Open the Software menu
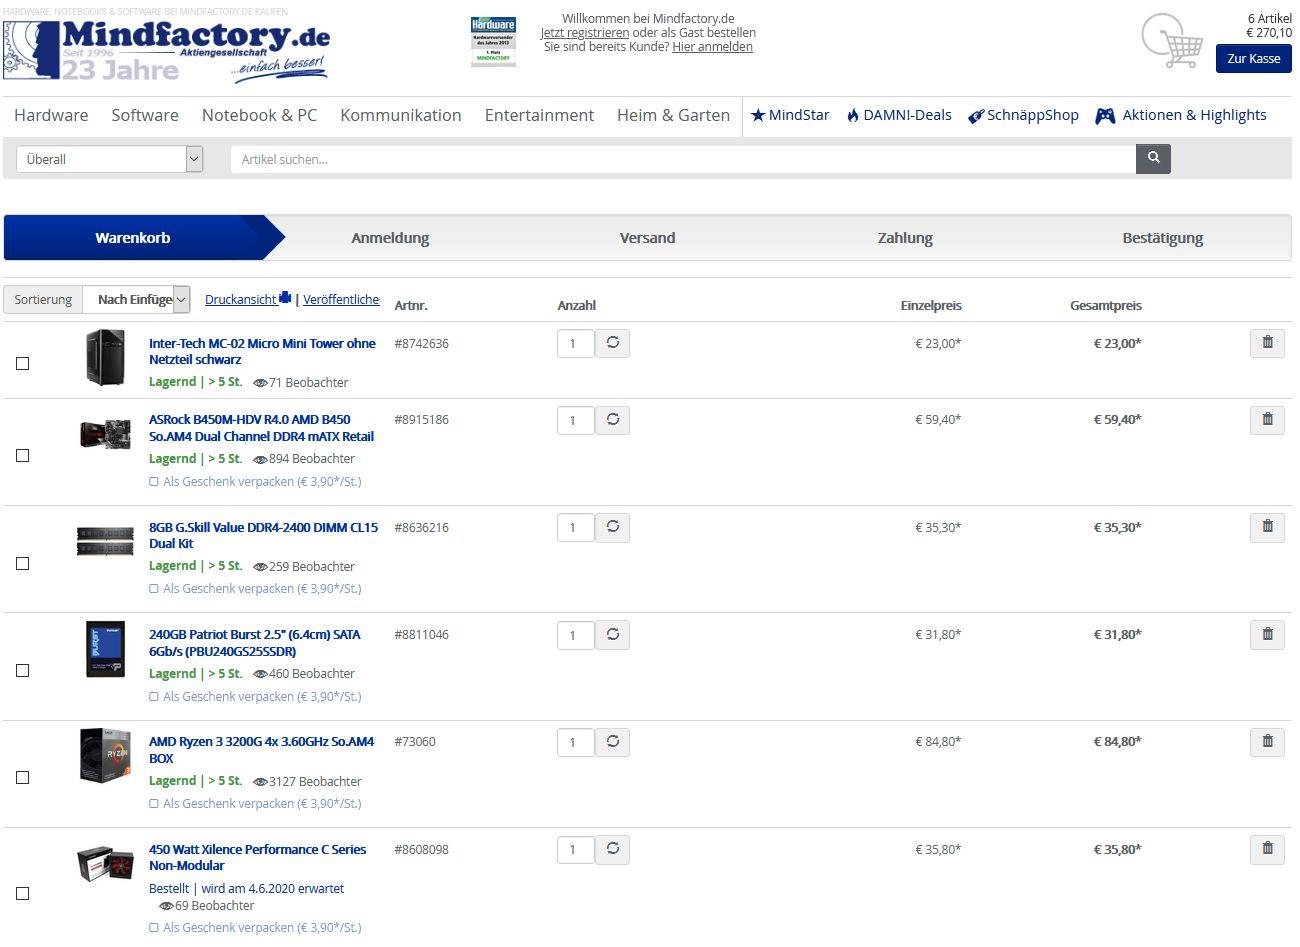The width and height of the screenshot is (1300, 947). click(145, 115)
